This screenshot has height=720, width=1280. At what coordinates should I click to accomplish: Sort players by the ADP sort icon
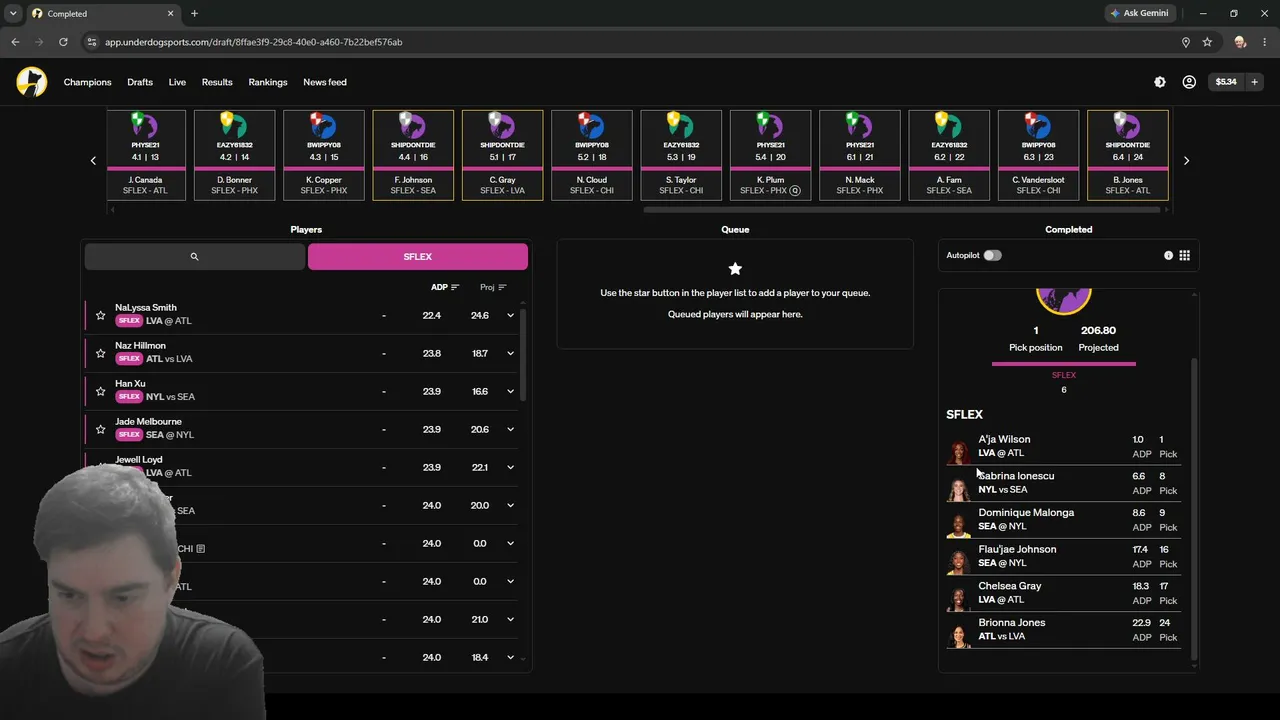coord(455,287)
